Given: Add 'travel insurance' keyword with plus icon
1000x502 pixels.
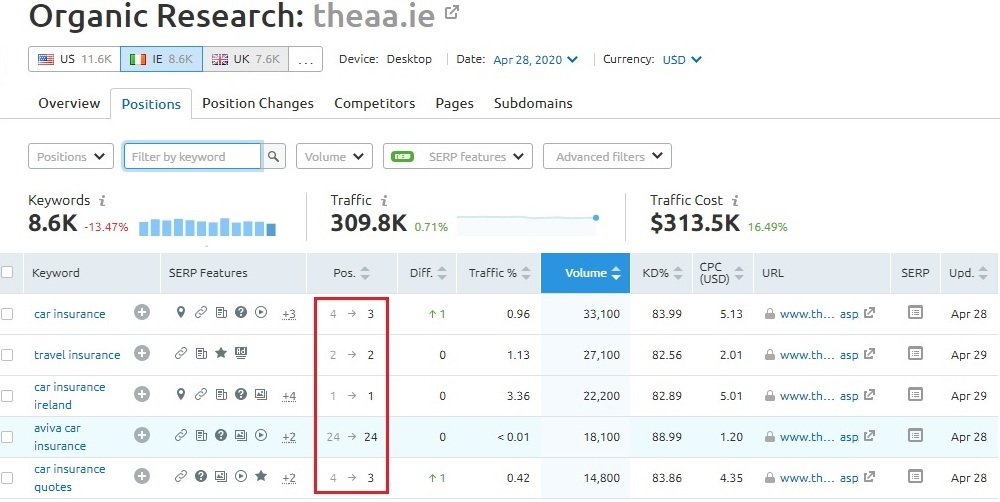Looking at the screenshot, I should pos(142,353).
